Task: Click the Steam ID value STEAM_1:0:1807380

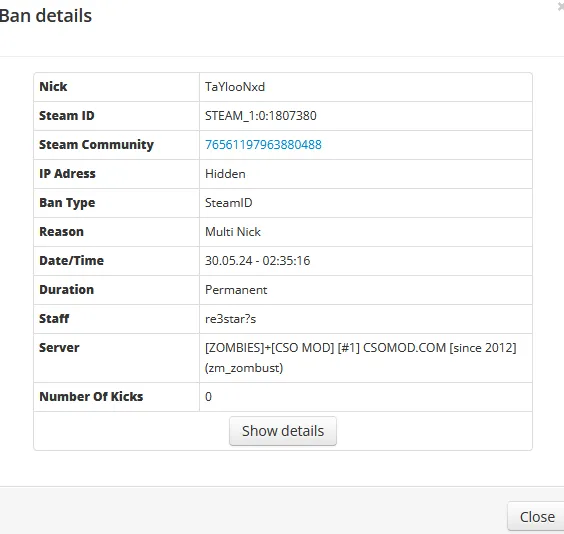Action: [x=261, y=116]
